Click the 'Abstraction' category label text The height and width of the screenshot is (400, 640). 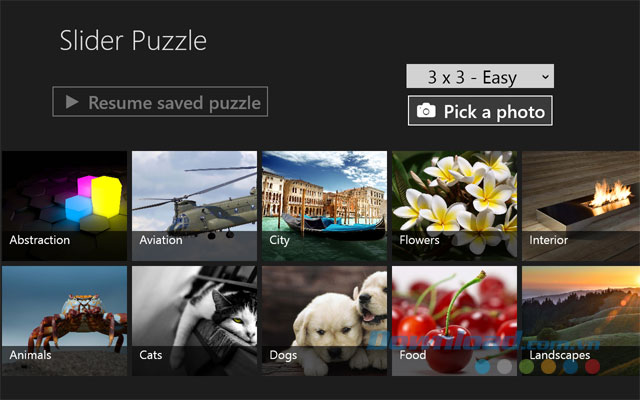tap(40, 240)
